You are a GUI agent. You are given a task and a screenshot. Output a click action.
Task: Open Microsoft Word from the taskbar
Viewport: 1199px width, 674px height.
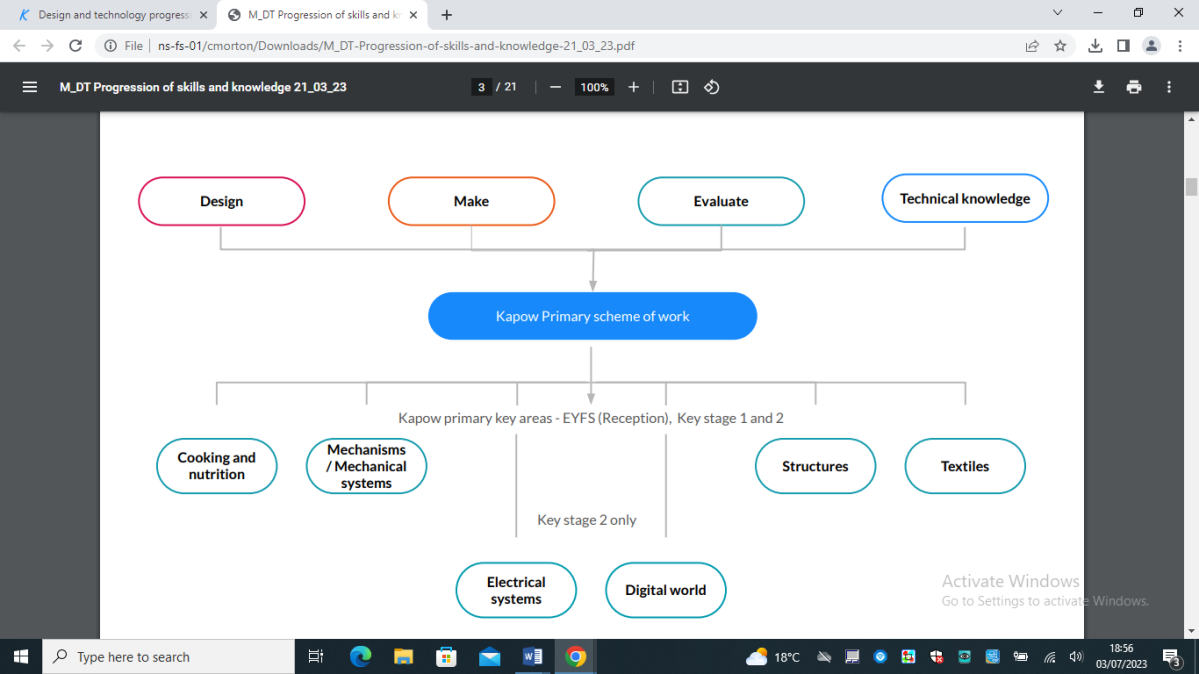532,657
